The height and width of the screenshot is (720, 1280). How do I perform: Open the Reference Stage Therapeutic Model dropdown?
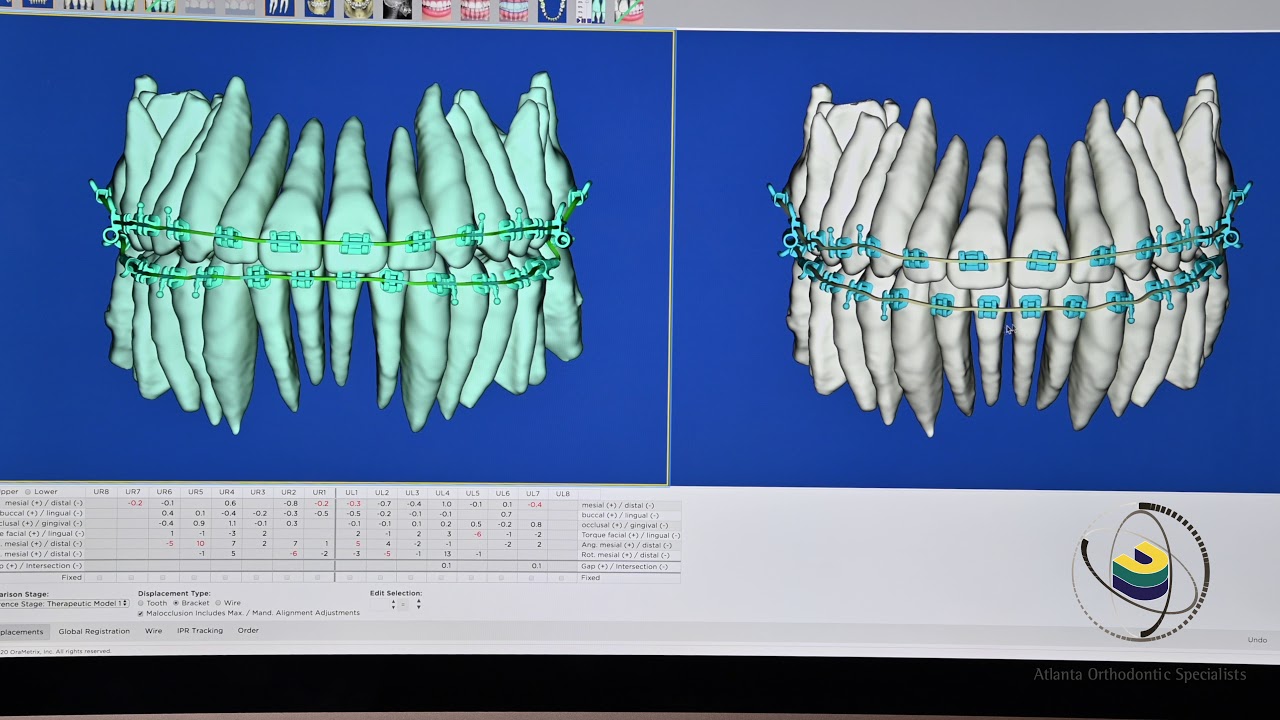pyautogui.click(x=65, y=603)
